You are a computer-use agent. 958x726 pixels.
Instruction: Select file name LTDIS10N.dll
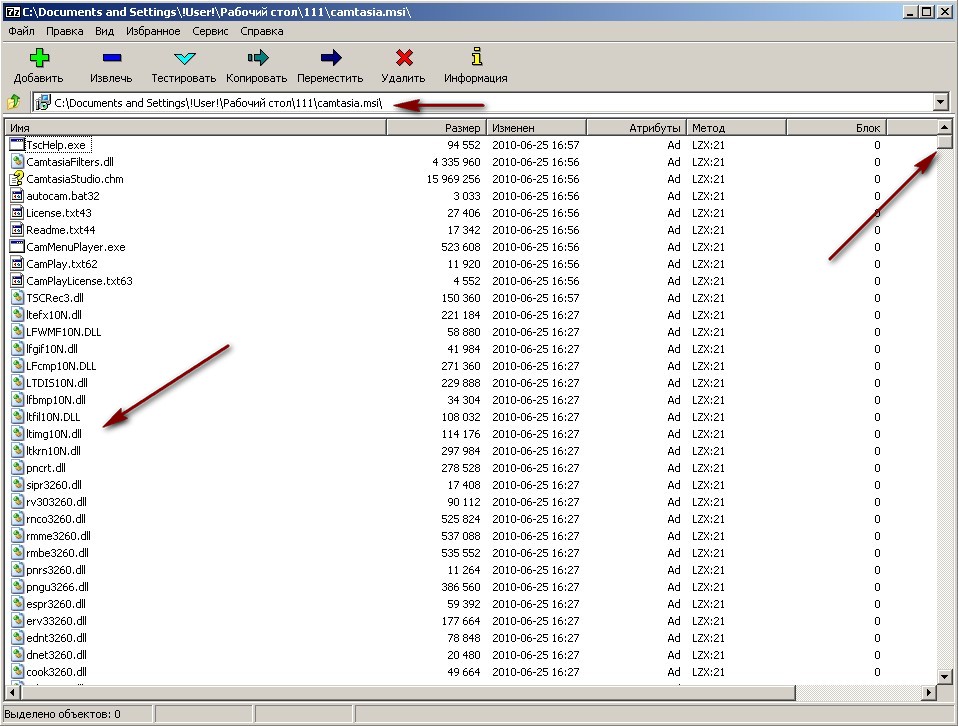tap(57, 383)
